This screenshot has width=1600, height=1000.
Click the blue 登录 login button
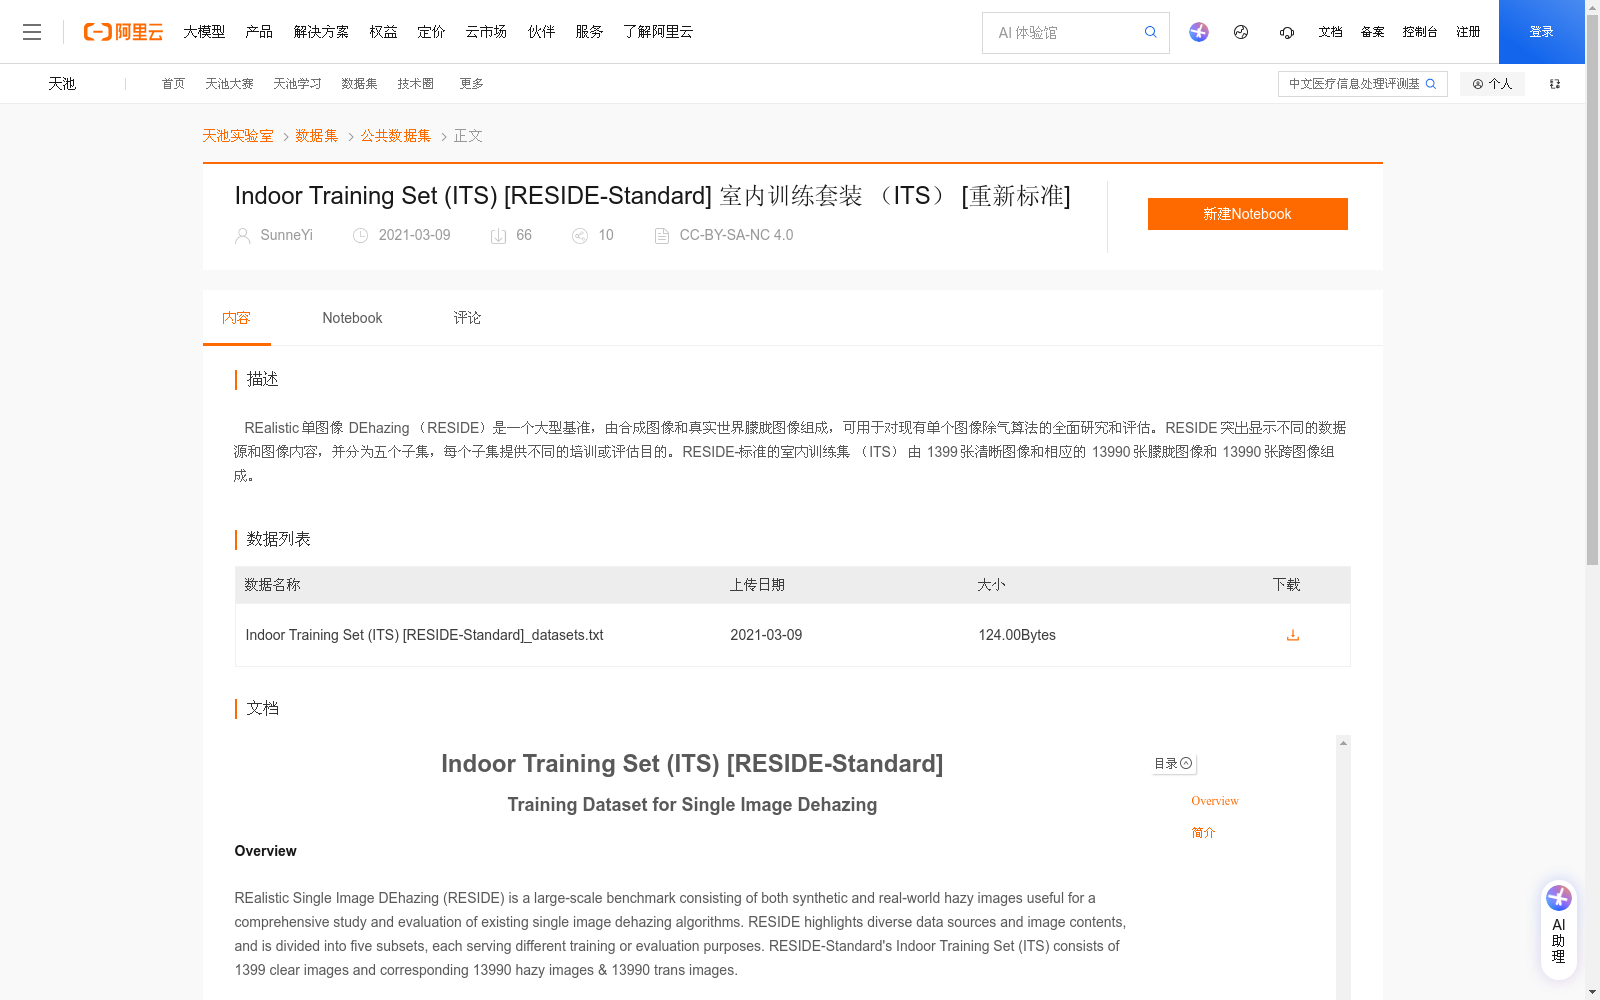[x=1542, y=32]
